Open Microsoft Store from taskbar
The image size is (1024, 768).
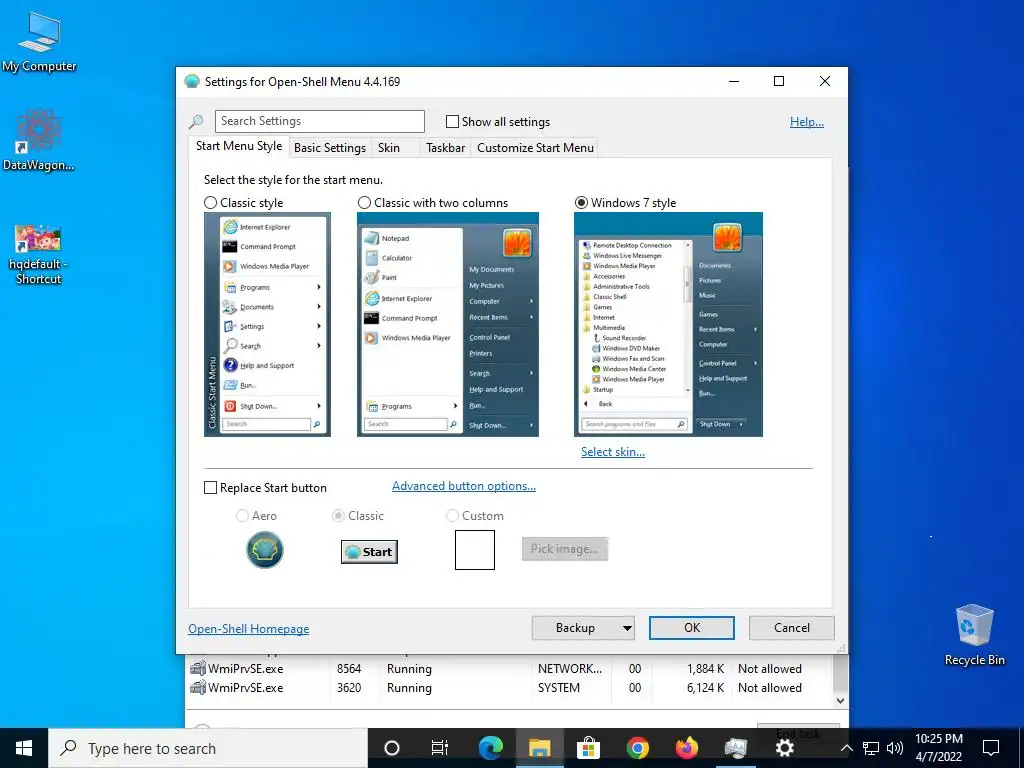pos(588,748)
